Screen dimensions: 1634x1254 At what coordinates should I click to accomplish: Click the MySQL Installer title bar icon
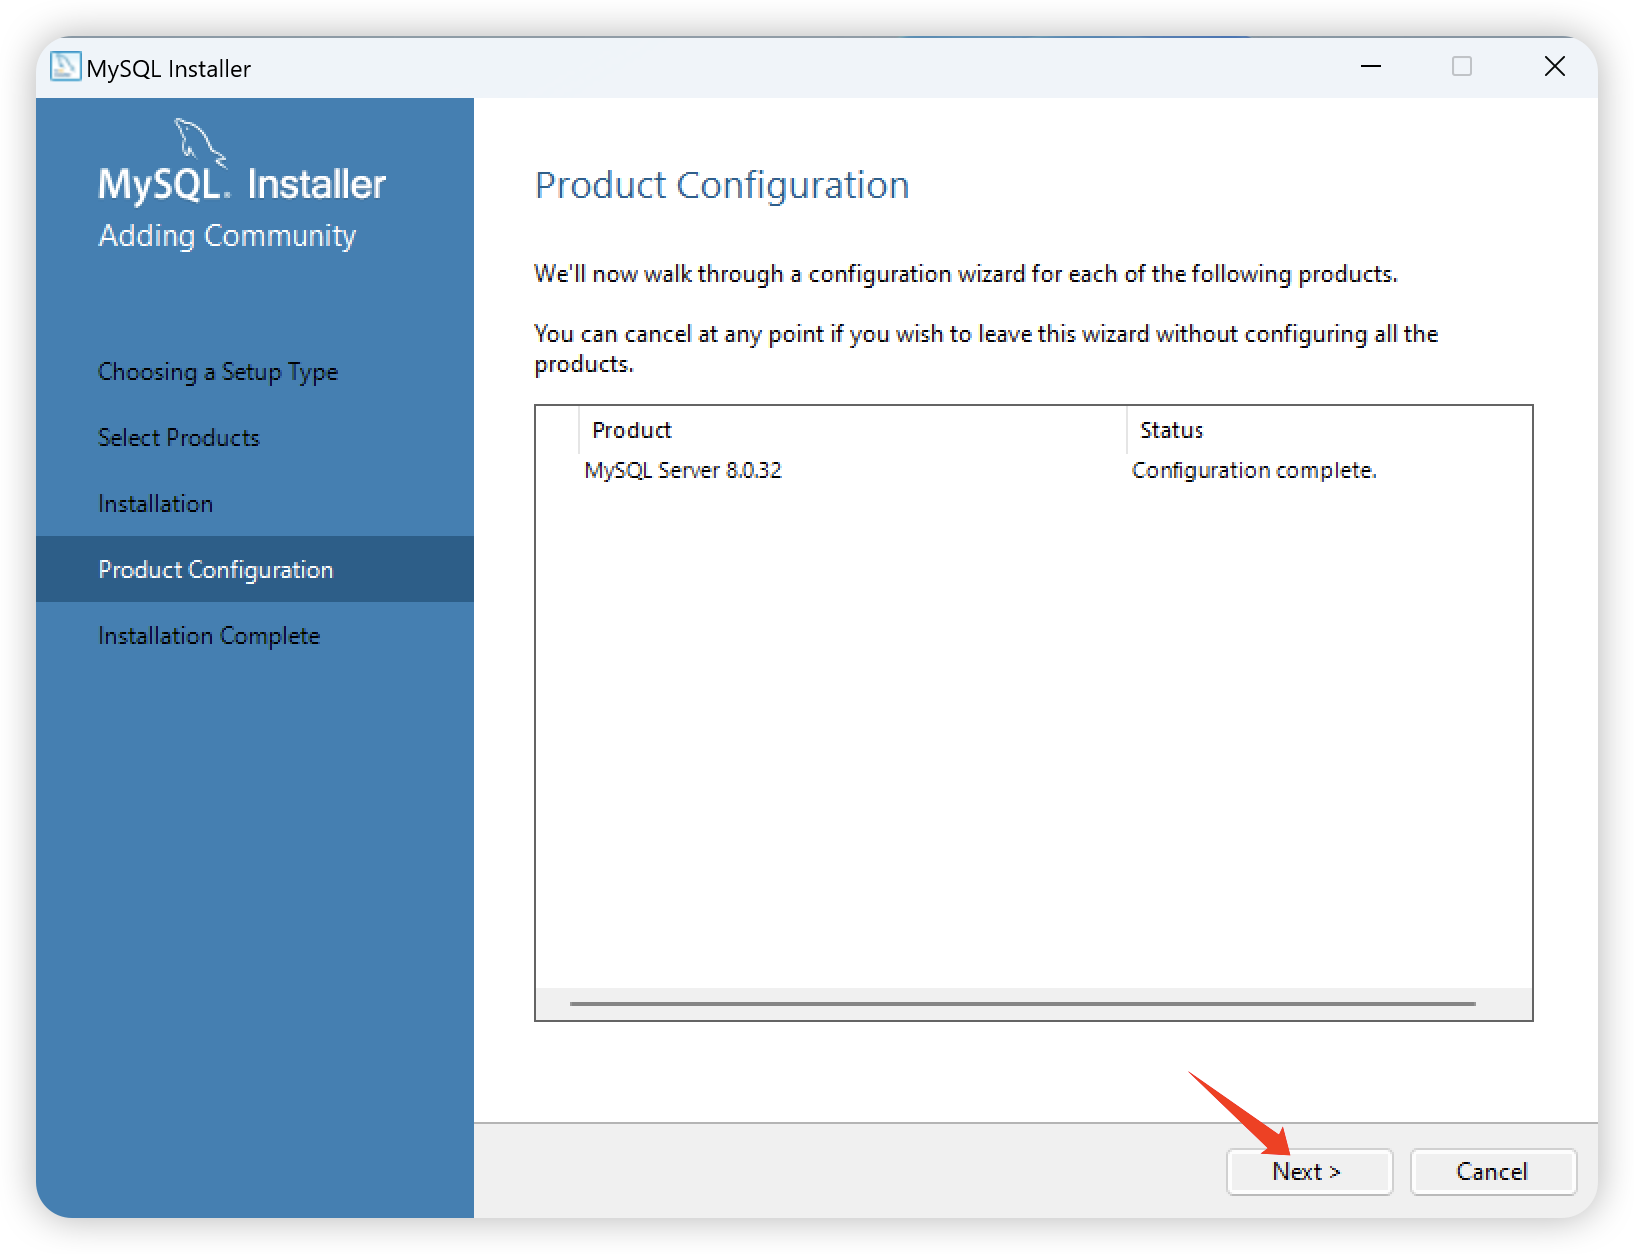pyautogui.click(x=65, y=66)
